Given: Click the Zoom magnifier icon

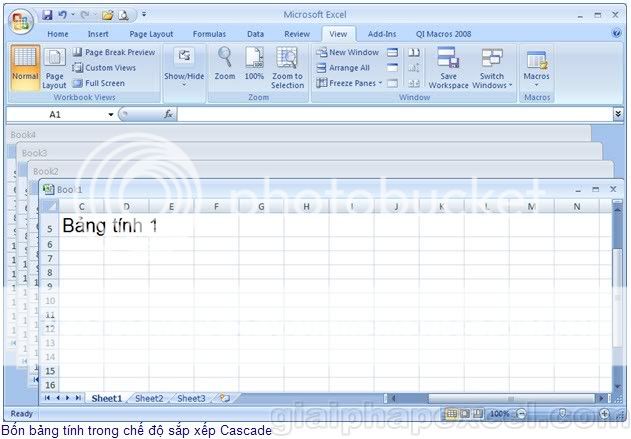Looking at the screenshot, I should (x=225, y=64).
